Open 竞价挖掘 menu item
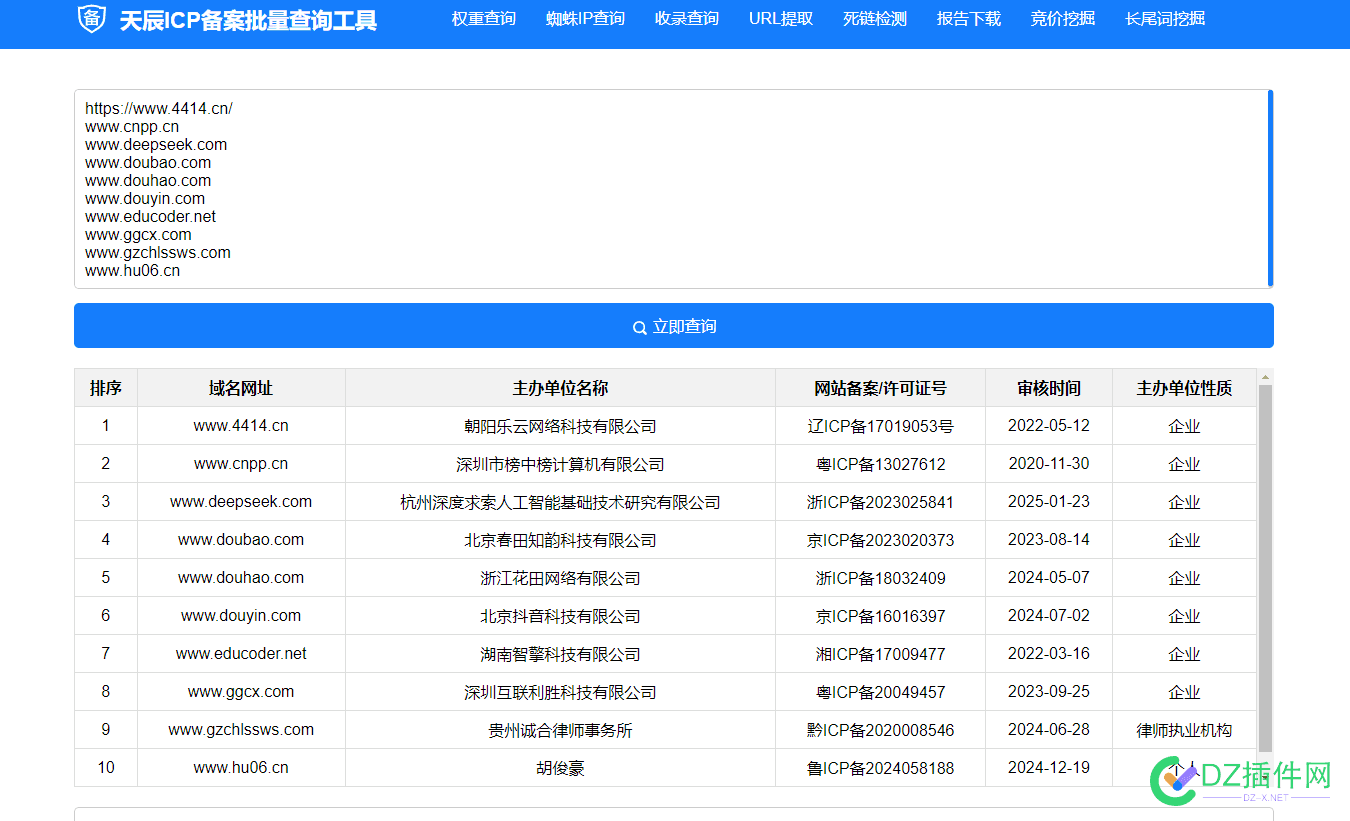Viewport: 1350px width, 821px height. pos(1063,19)
